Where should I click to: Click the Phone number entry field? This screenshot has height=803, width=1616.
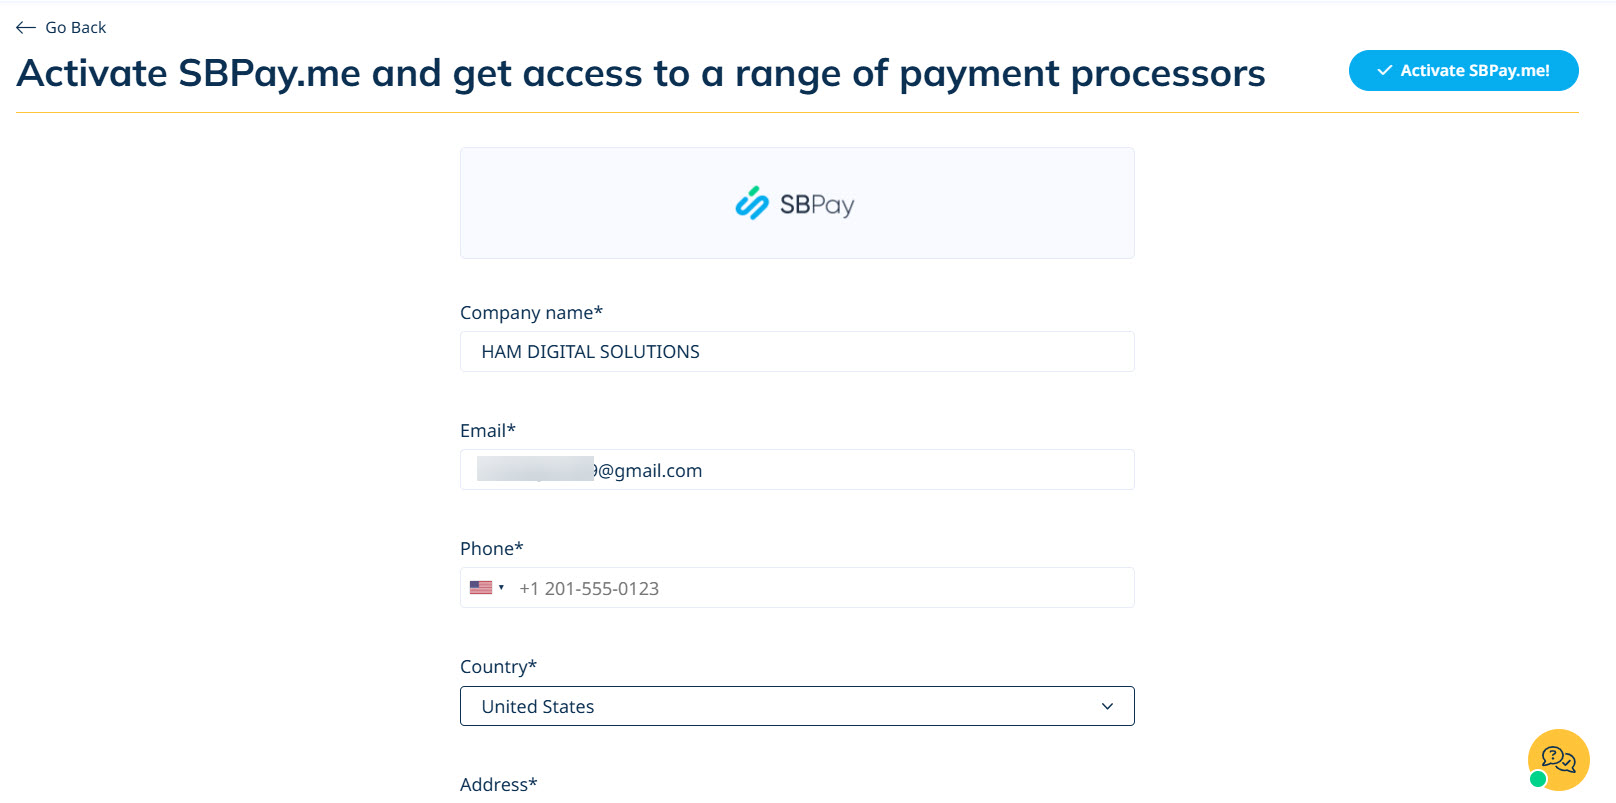click(800, 587)
